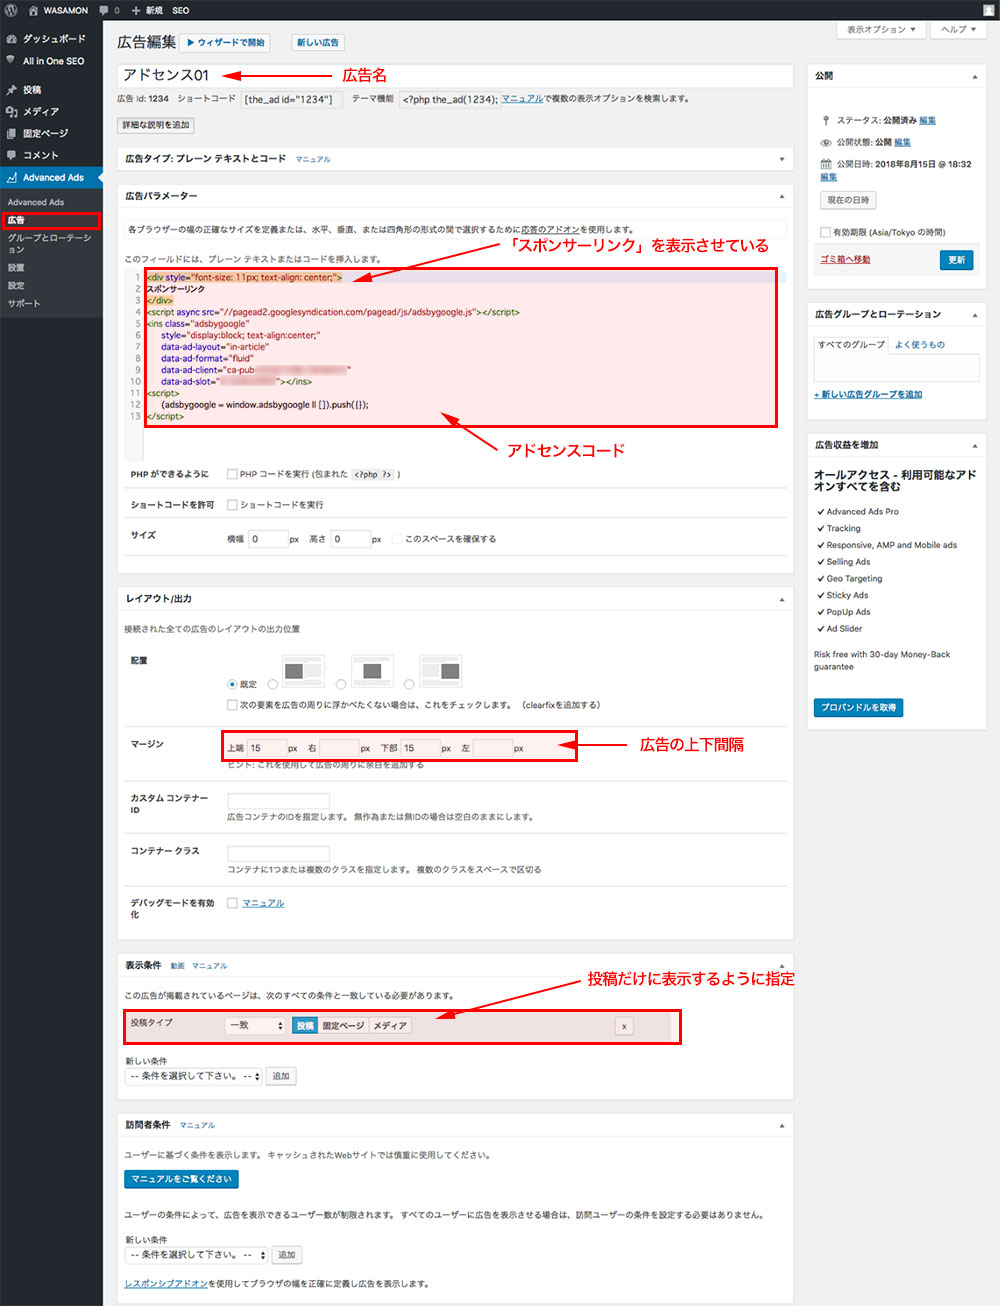Collapse the 広告収益を増加 panel

tap(975, 446)
